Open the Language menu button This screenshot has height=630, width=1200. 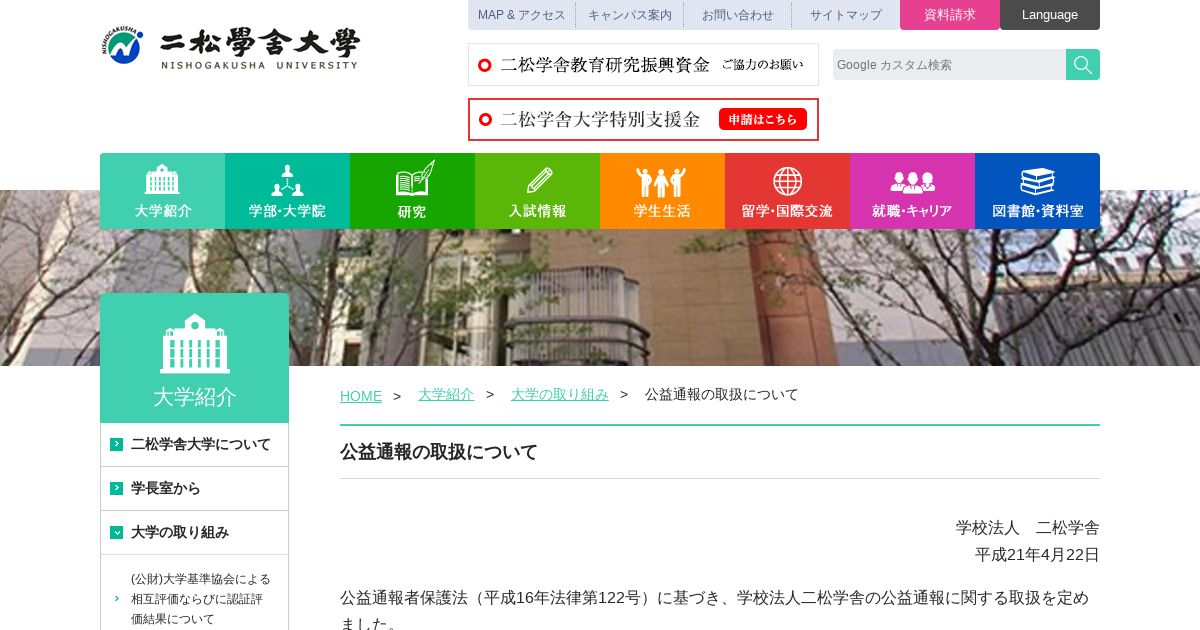point(1050,15)
